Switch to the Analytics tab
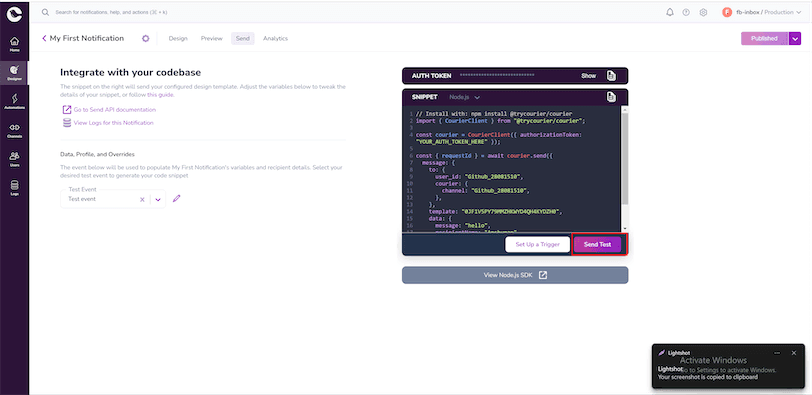The width and height of the screenshot is (812, 395). pyautogui.click(x=275, y=38)
